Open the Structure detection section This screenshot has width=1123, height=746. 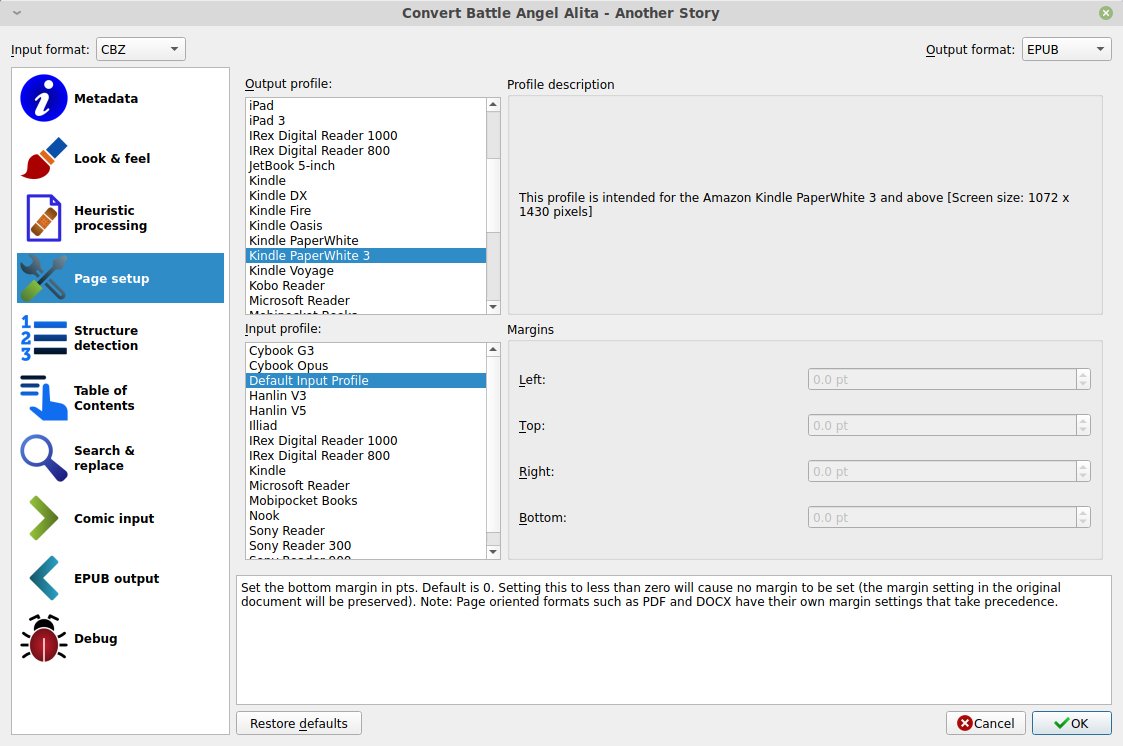120,338
